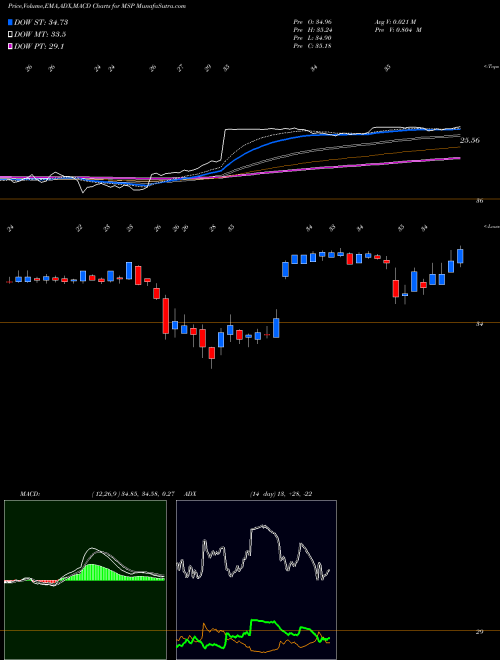Click the 'ADX' panel heading

point(190,494)
